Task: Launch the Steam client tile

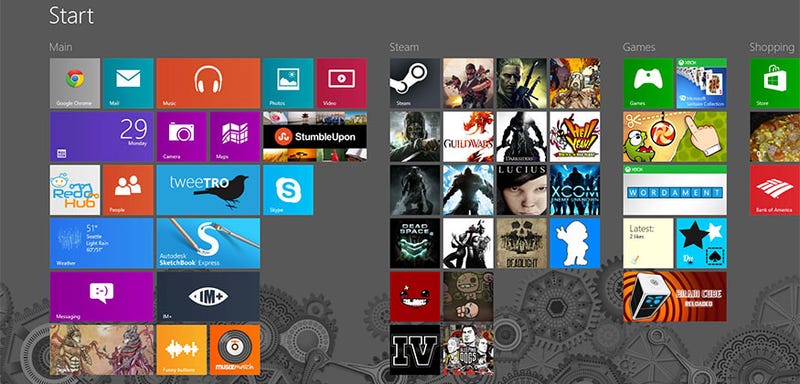Action: [415, 83]
